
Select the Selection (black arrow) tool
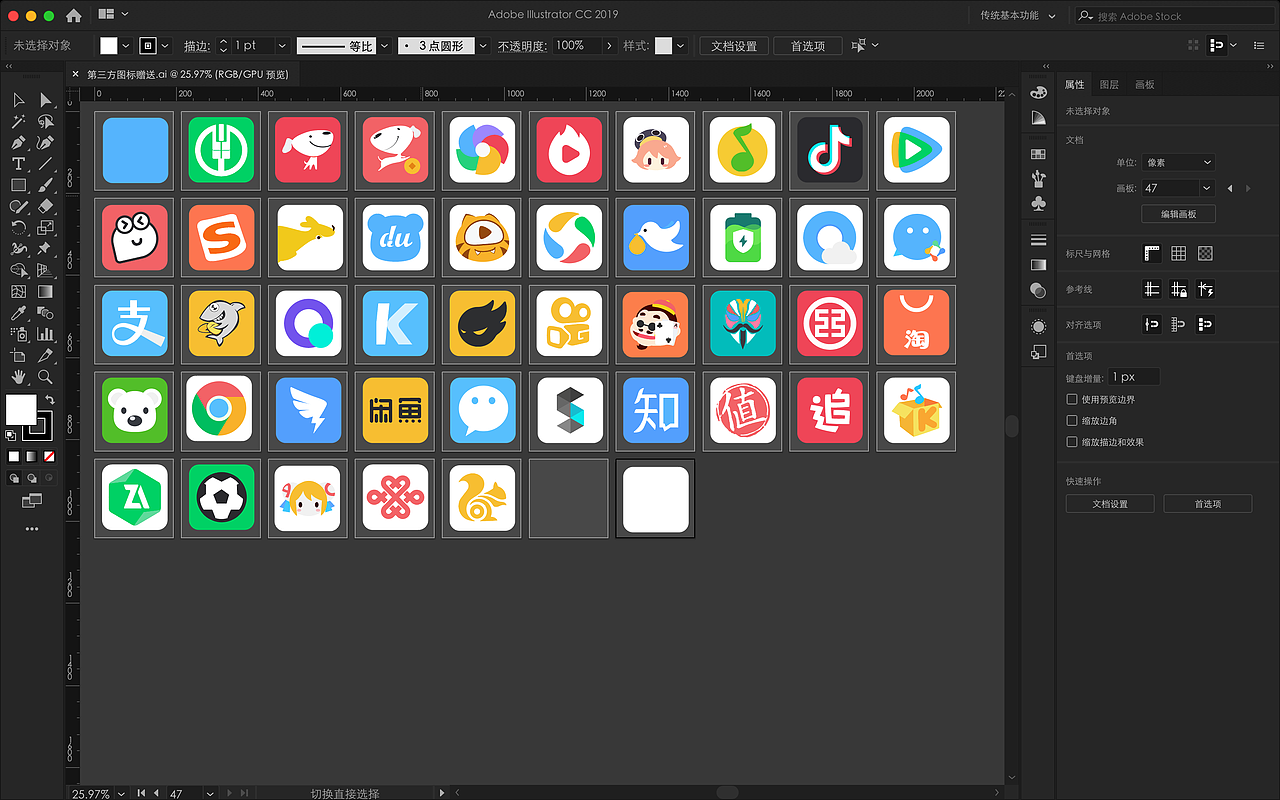pyautogui.click(x=18, y=100)
